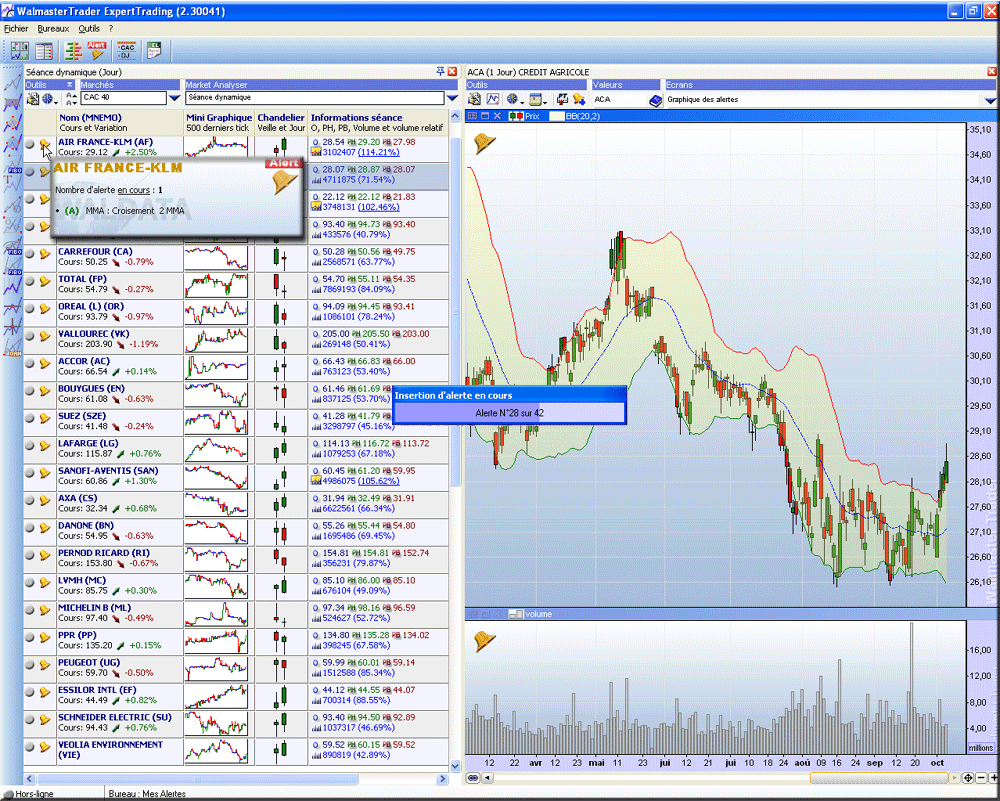Toggle the round indicator beside CARREFOUR (CA)
This screenshot has width=1000, height=801.
pos(30,254)
